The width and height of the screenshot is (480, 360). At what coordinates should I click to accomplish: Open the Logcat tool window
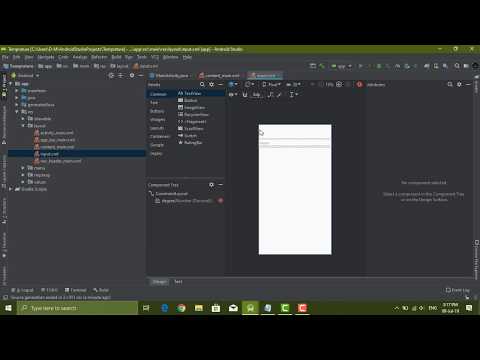22,290
